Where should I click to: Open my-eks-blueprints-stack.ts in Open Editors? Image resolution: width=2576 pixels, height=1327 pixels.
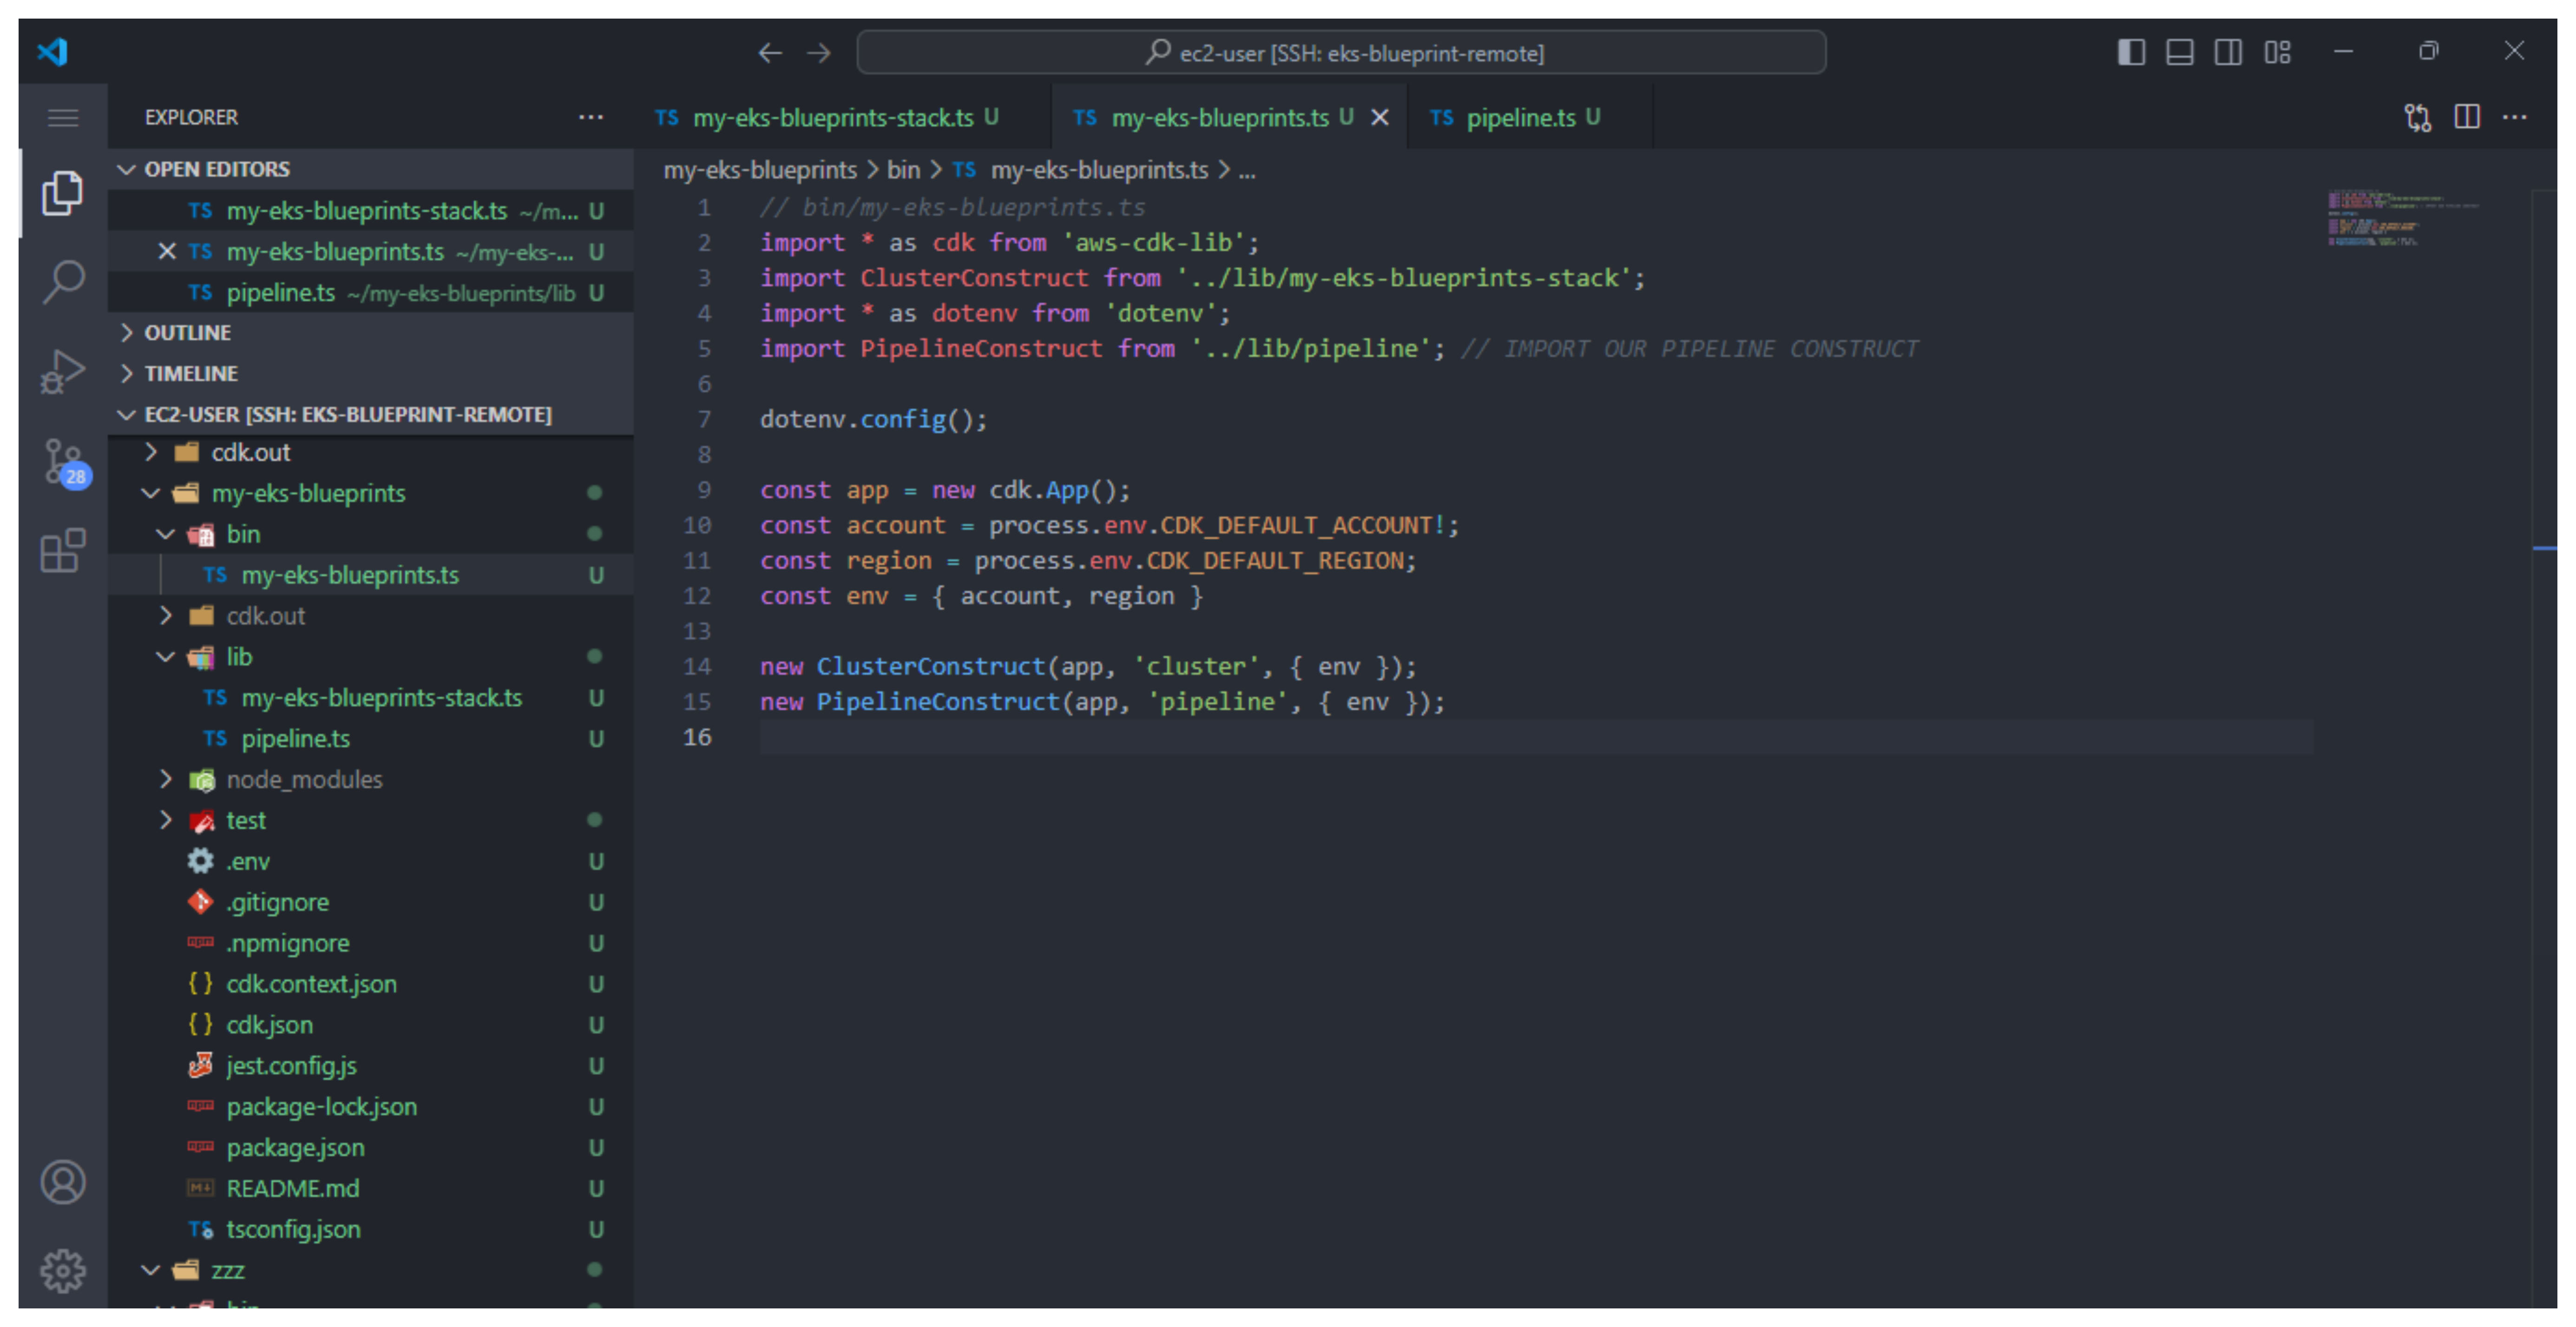click(x=371, y=211)
